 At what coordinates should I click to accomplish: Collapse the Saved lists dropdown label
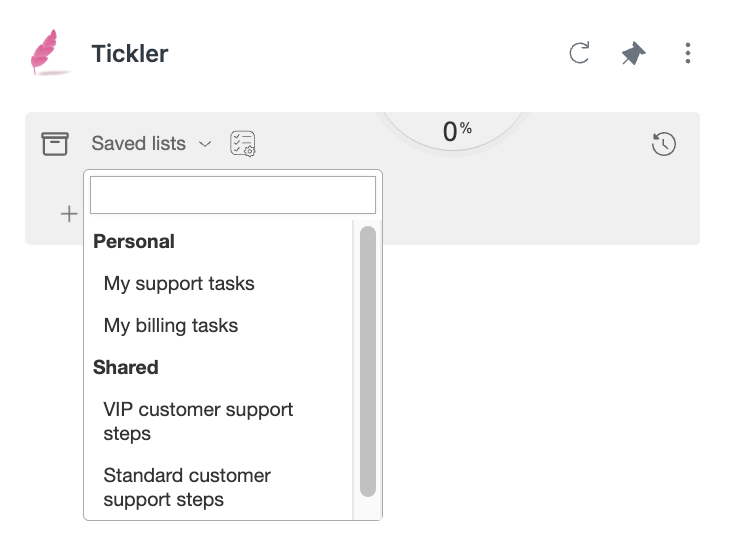tap(139, 143)
